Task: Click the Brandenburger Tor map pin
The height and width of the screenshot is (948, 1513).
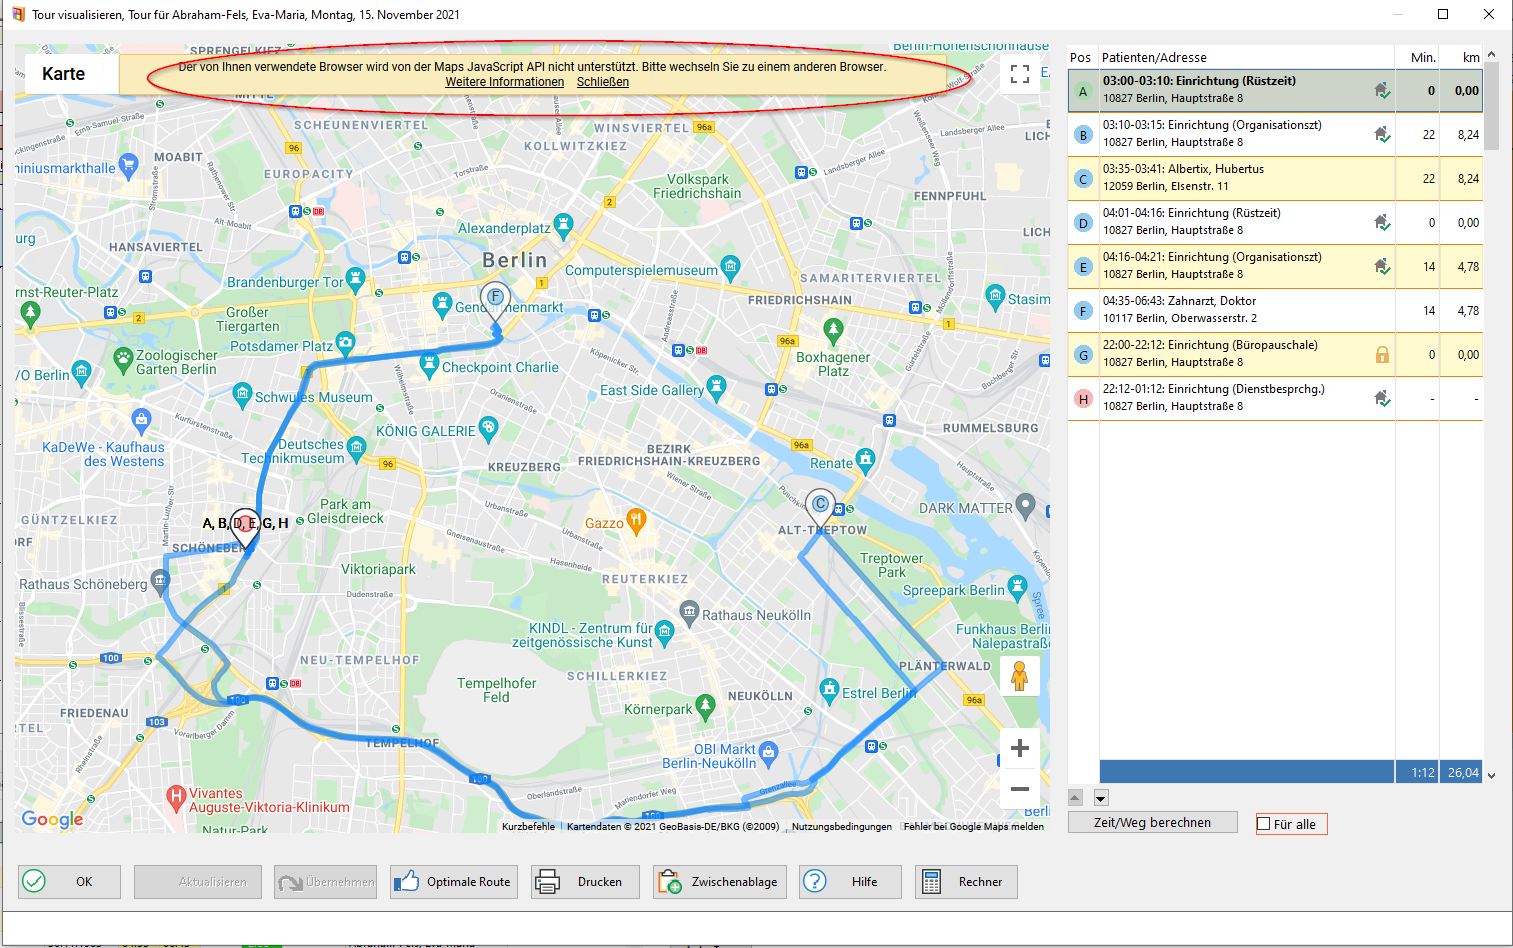Action: click(355, 279)
